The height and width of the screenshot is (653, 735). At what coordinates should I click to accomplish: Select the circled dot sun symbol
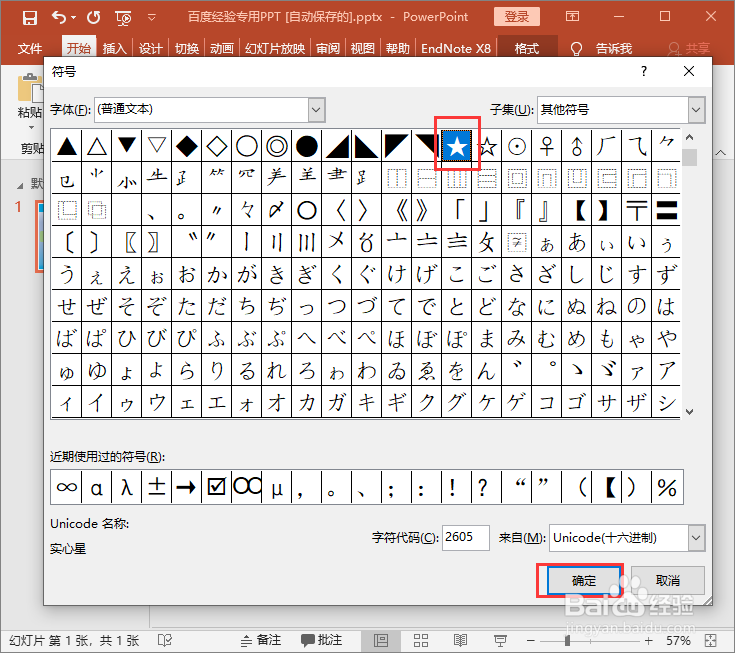tap(517, 146)
